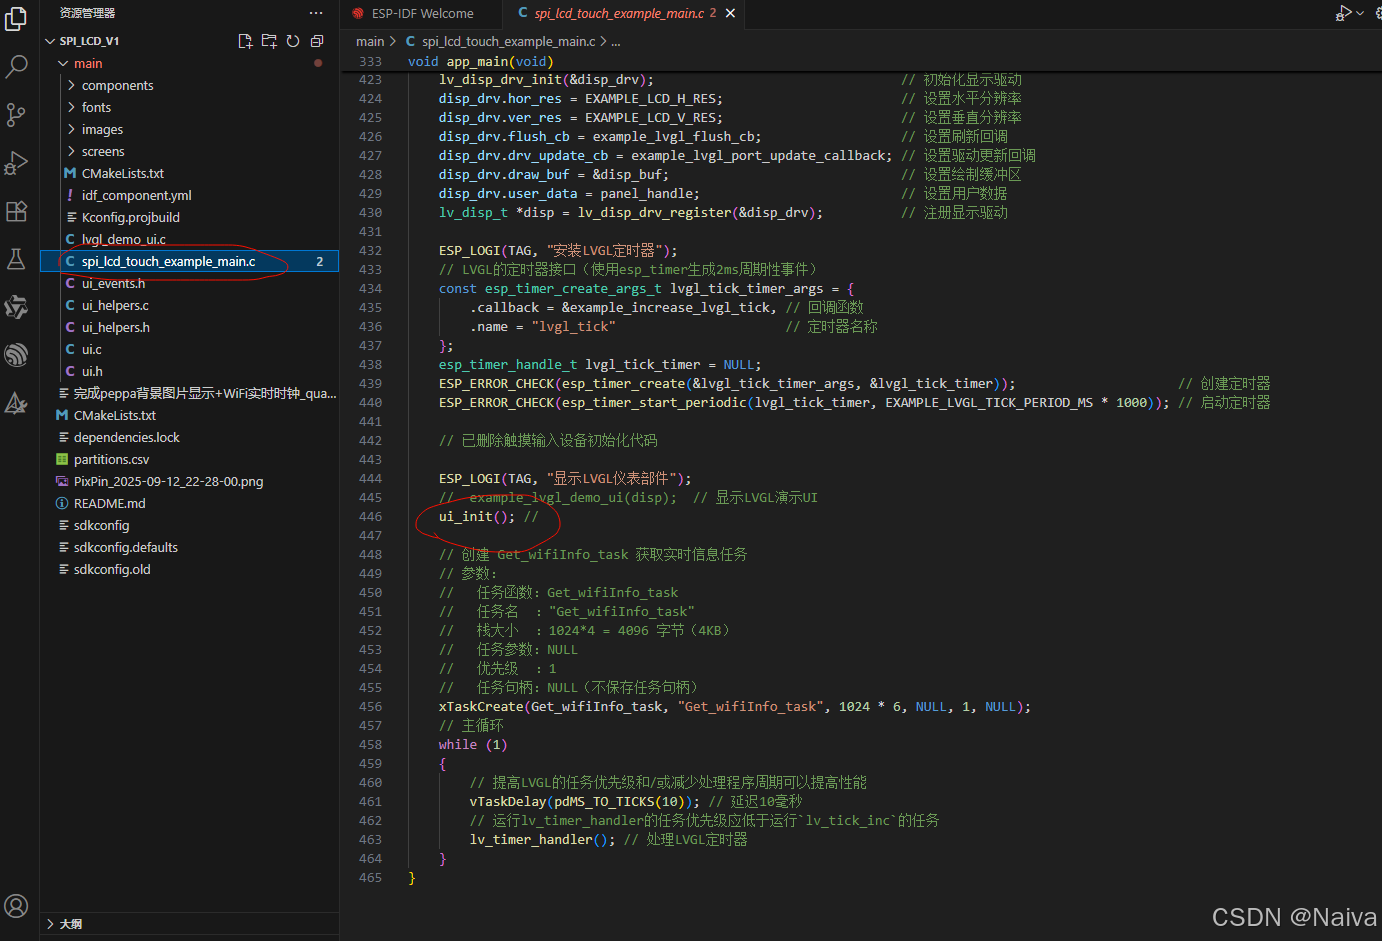Open ui_helpers.c file
Screen dimensions: 1382x941
coord(190,305)
